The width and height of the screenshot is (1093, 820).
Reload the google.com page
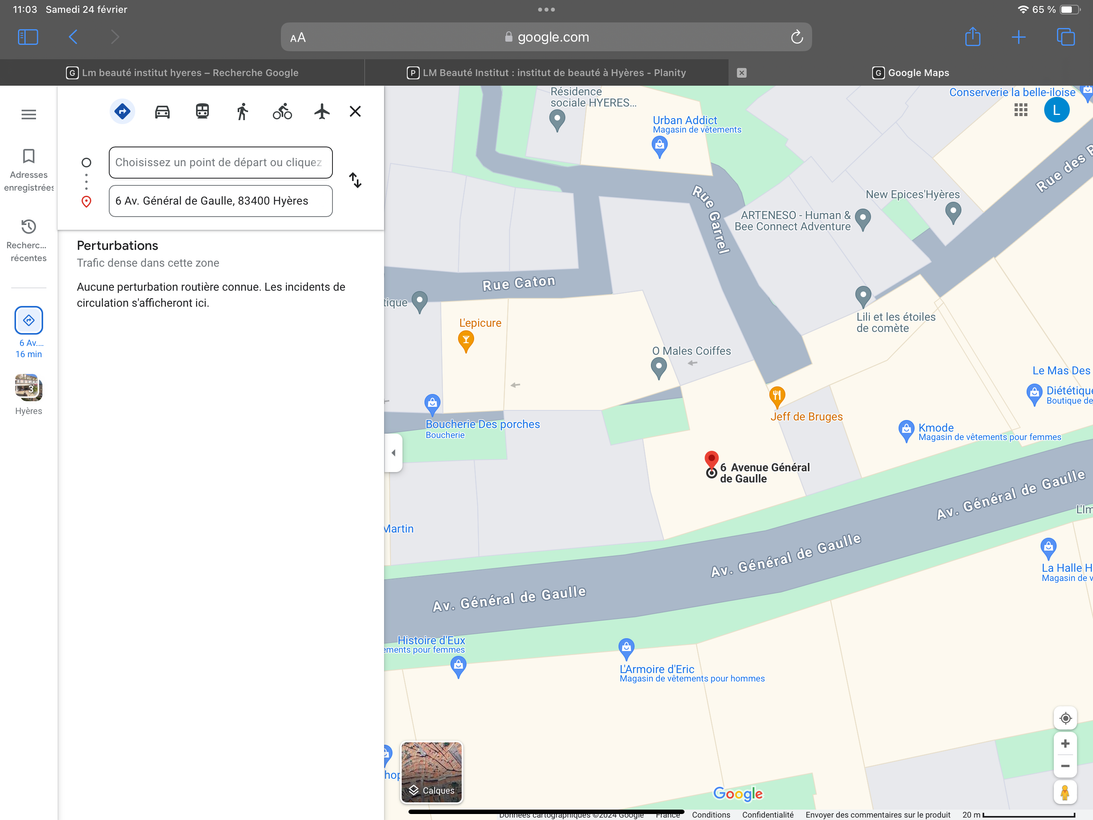point(797,37)
